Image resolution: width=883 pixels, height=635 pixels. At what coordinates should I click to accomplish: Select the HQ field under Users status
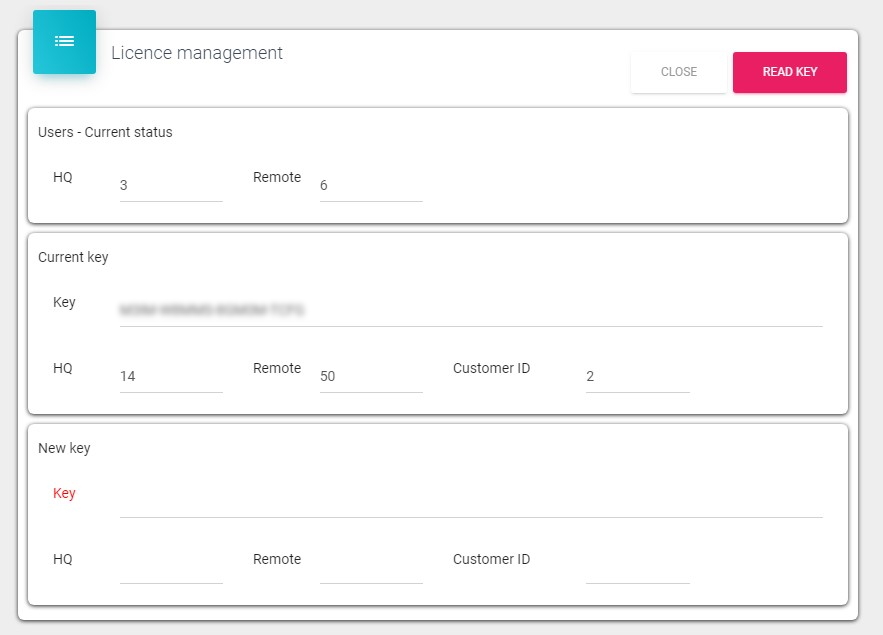(170, 186)
